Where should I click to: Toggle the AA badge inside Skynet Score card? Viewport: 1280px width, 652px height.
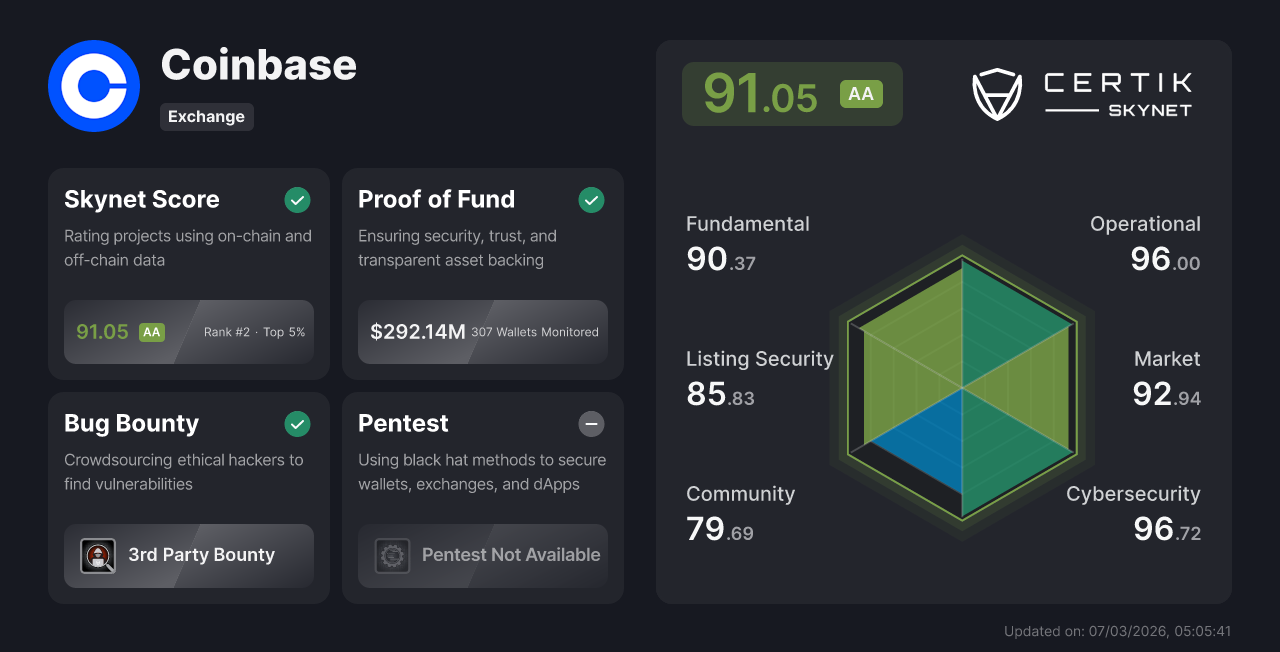[x=150, y=331]
